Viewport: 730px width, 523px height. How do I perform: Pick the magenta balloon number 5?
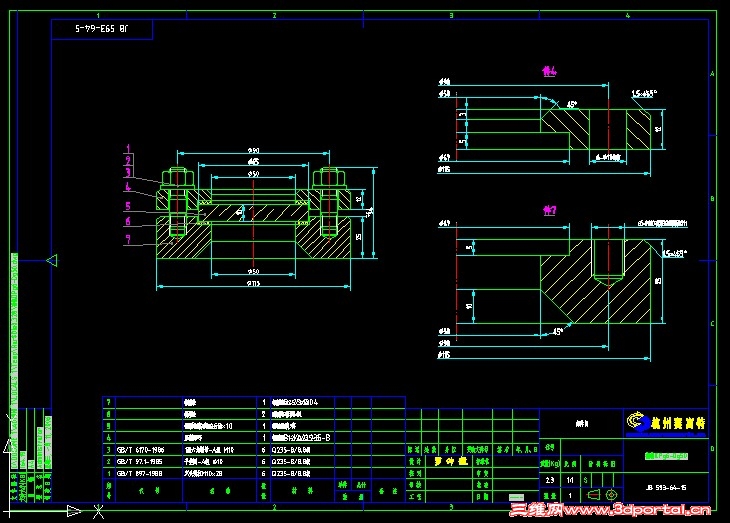pyautogui.click(x=128, y=206)
